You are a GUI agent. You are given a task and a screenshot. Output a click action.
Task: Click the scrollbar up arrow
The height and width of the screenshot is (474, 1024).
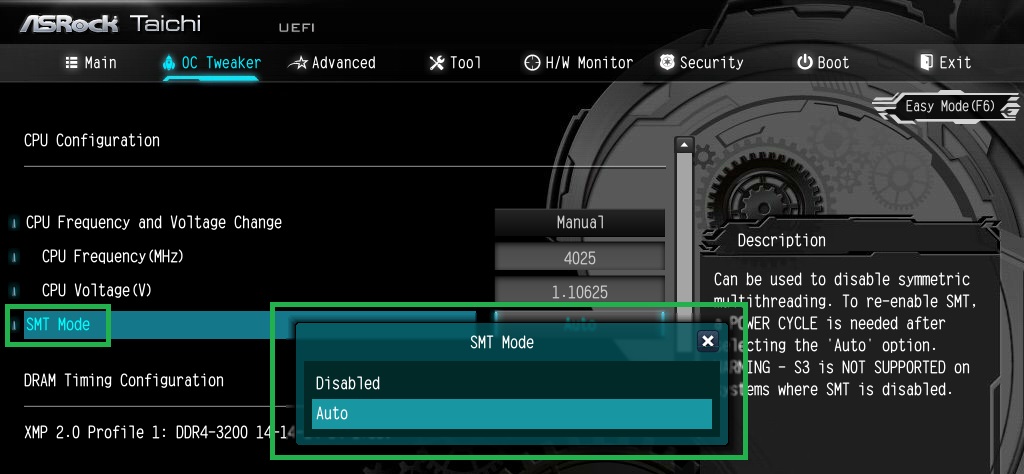coord(684,144)
